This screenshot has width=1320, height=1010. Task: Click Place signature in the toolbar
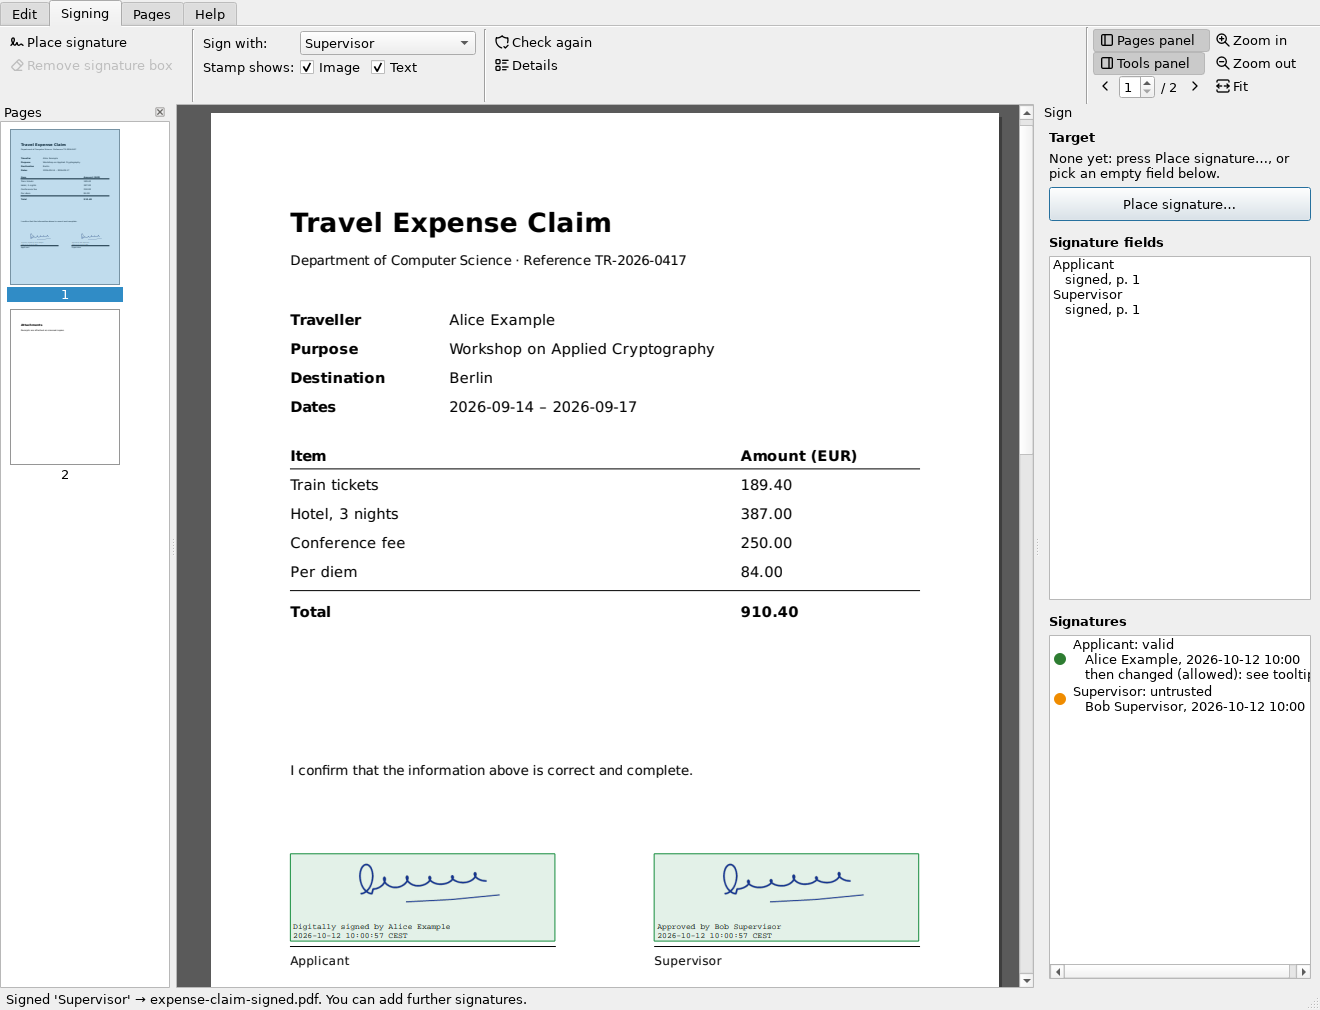pos(69,42)
